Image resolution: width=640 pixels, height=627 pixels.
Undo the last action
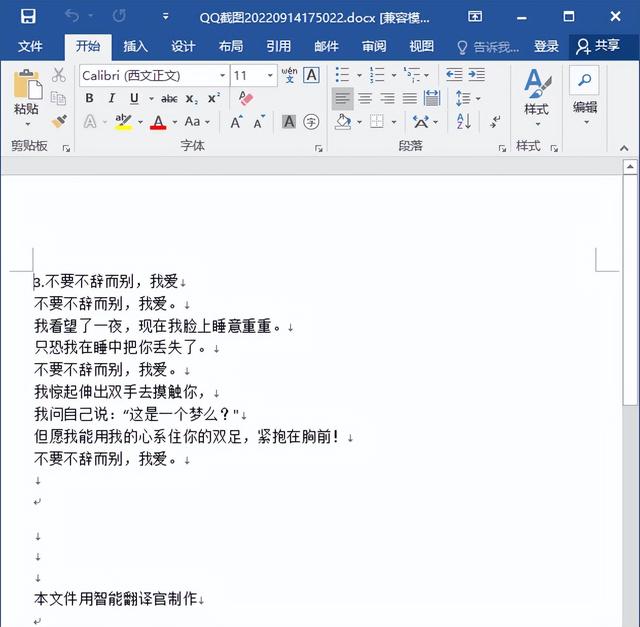pyautogui.click(x=72, y=17)
